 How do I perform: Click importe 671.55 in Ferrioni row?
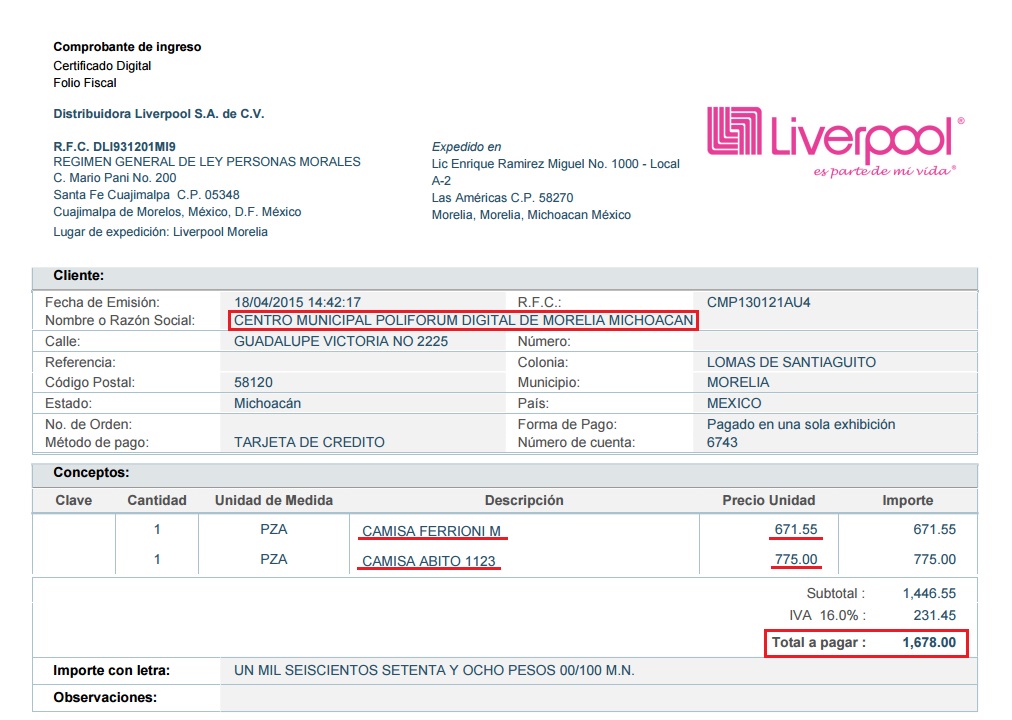click(x=935, y=529)
